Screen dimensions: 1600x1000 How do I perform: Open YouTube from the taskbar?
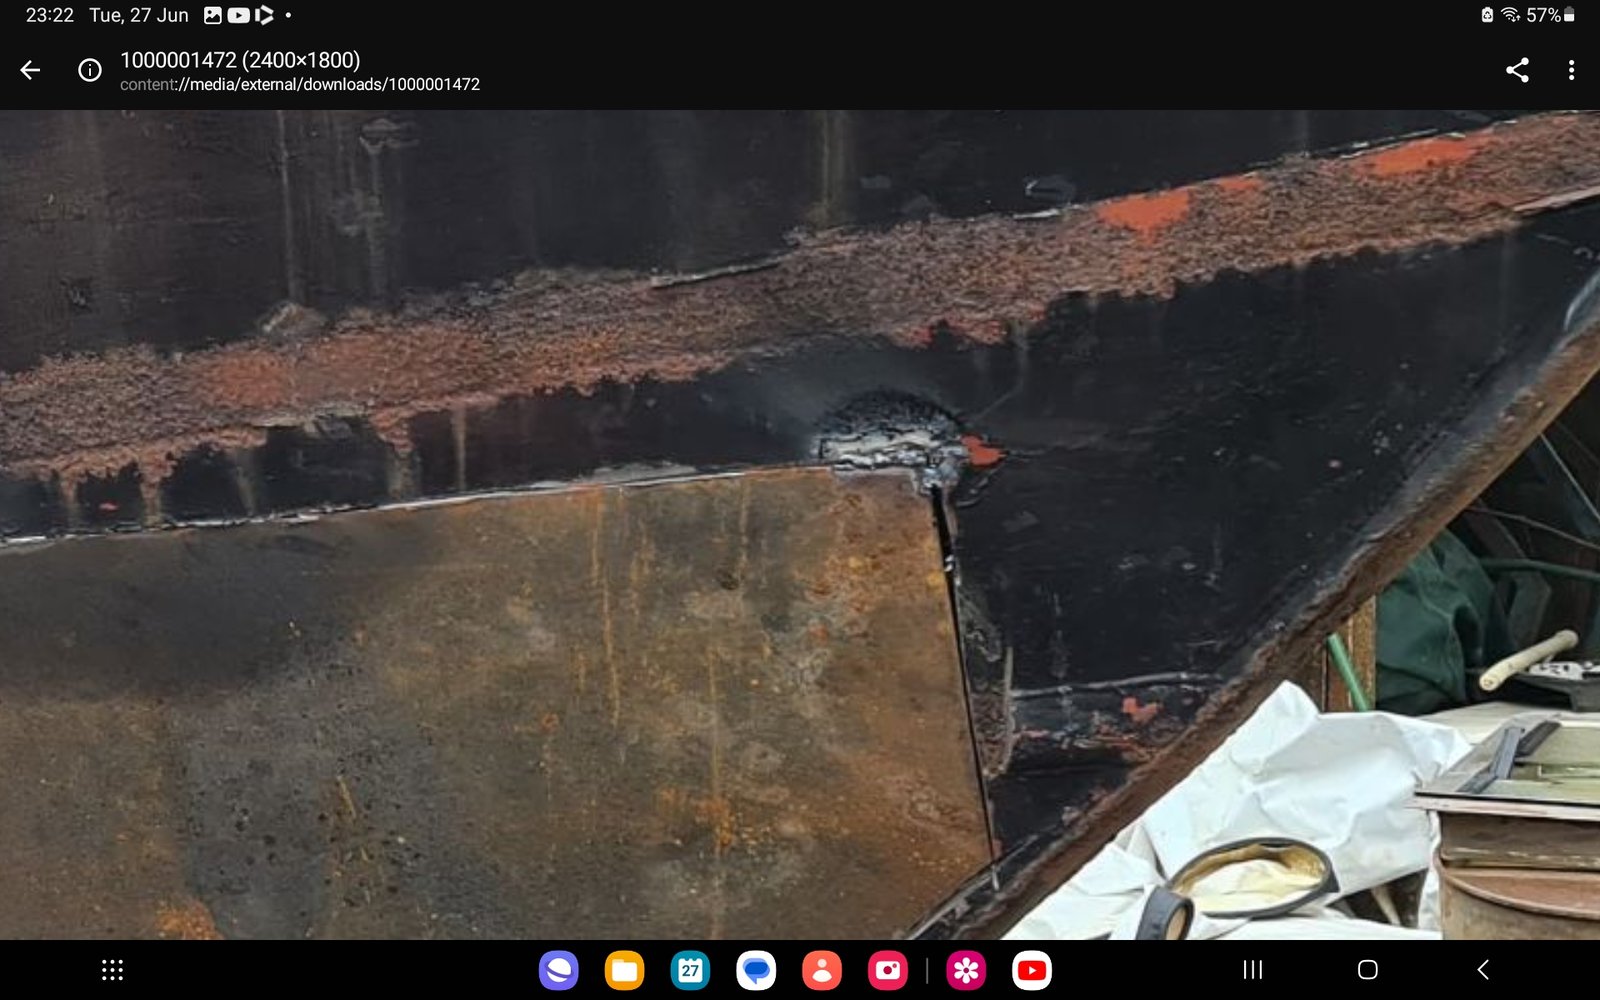[x=1031, y=970]
